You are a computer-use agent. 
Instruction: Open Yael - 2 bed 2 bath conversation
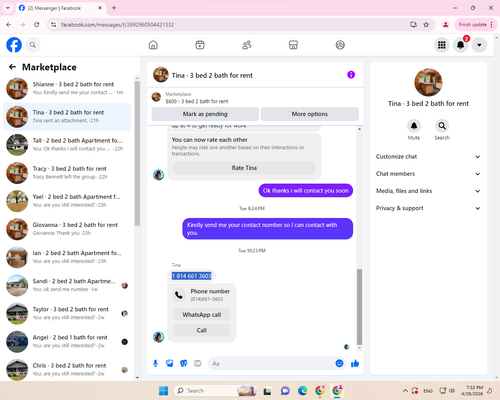tap(67, 201)
